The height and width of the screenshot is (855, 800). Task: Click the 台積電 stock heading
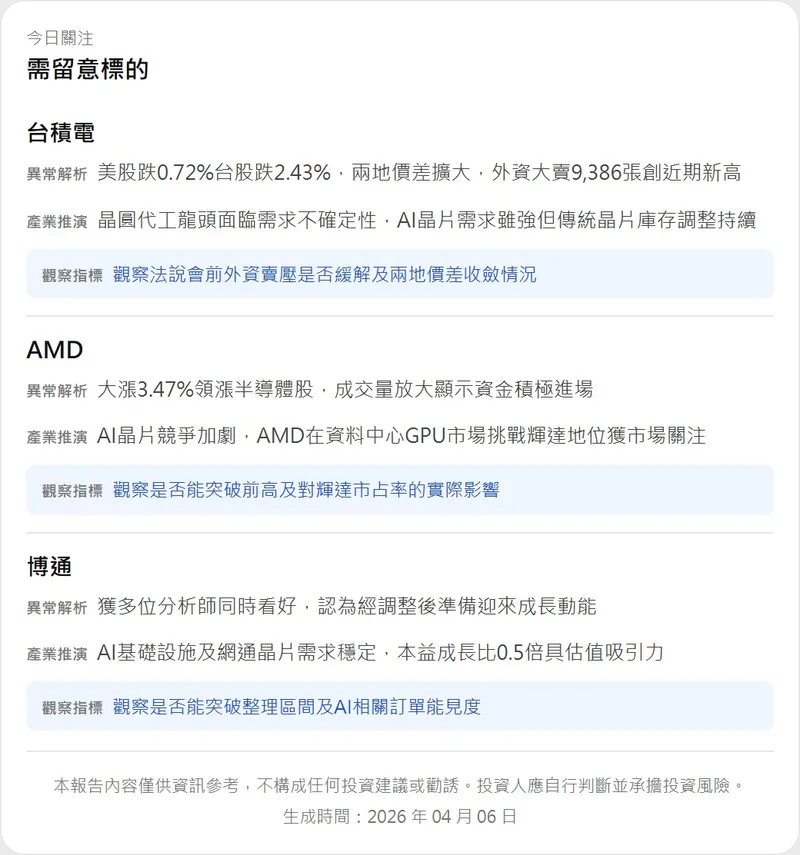(61, 133)
